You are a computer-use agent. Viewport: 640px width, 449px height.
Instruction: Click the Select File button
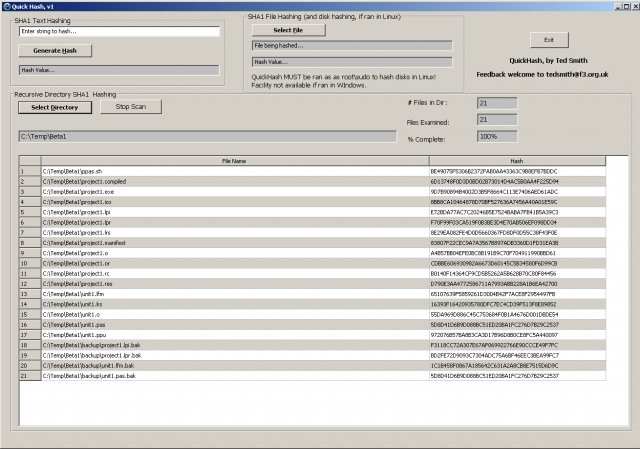pyautogui.click(x=289, y=30)
